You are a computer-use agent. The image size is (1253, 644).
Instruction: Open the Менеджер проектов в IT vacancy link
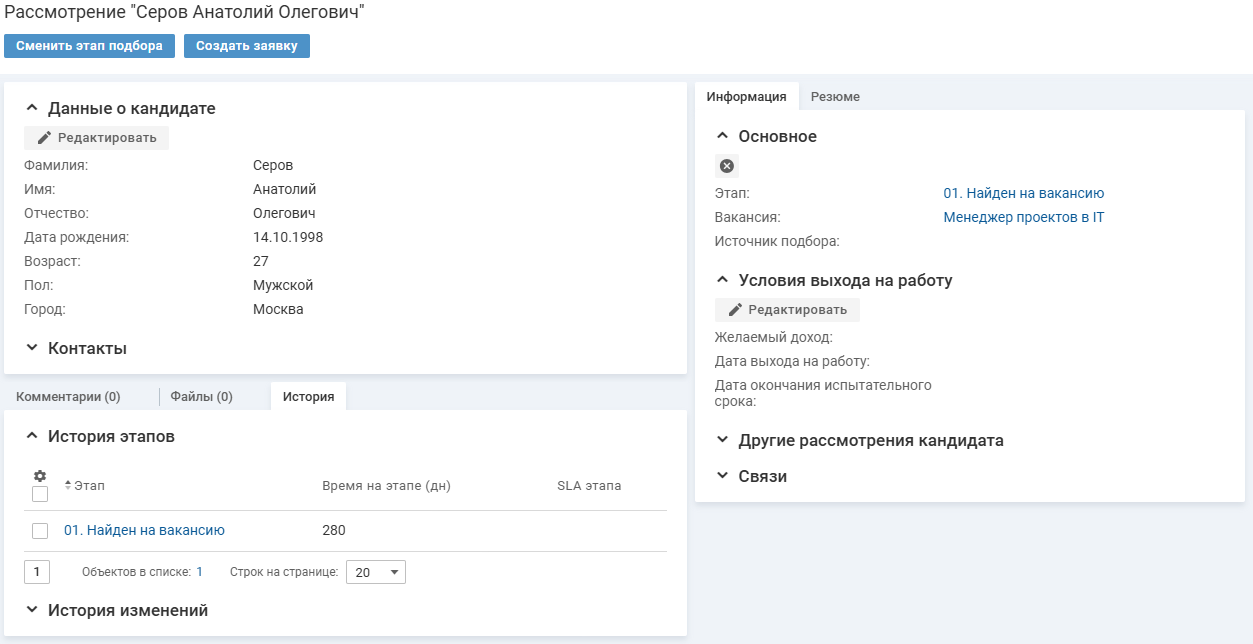click(x=1023, y=217)
